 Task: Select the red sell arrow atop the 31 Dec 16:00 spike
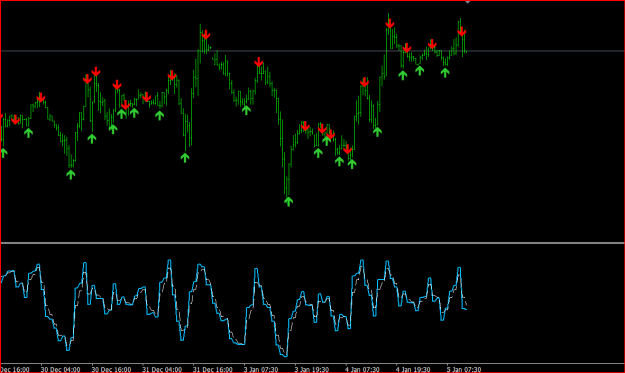coord(206,34)
